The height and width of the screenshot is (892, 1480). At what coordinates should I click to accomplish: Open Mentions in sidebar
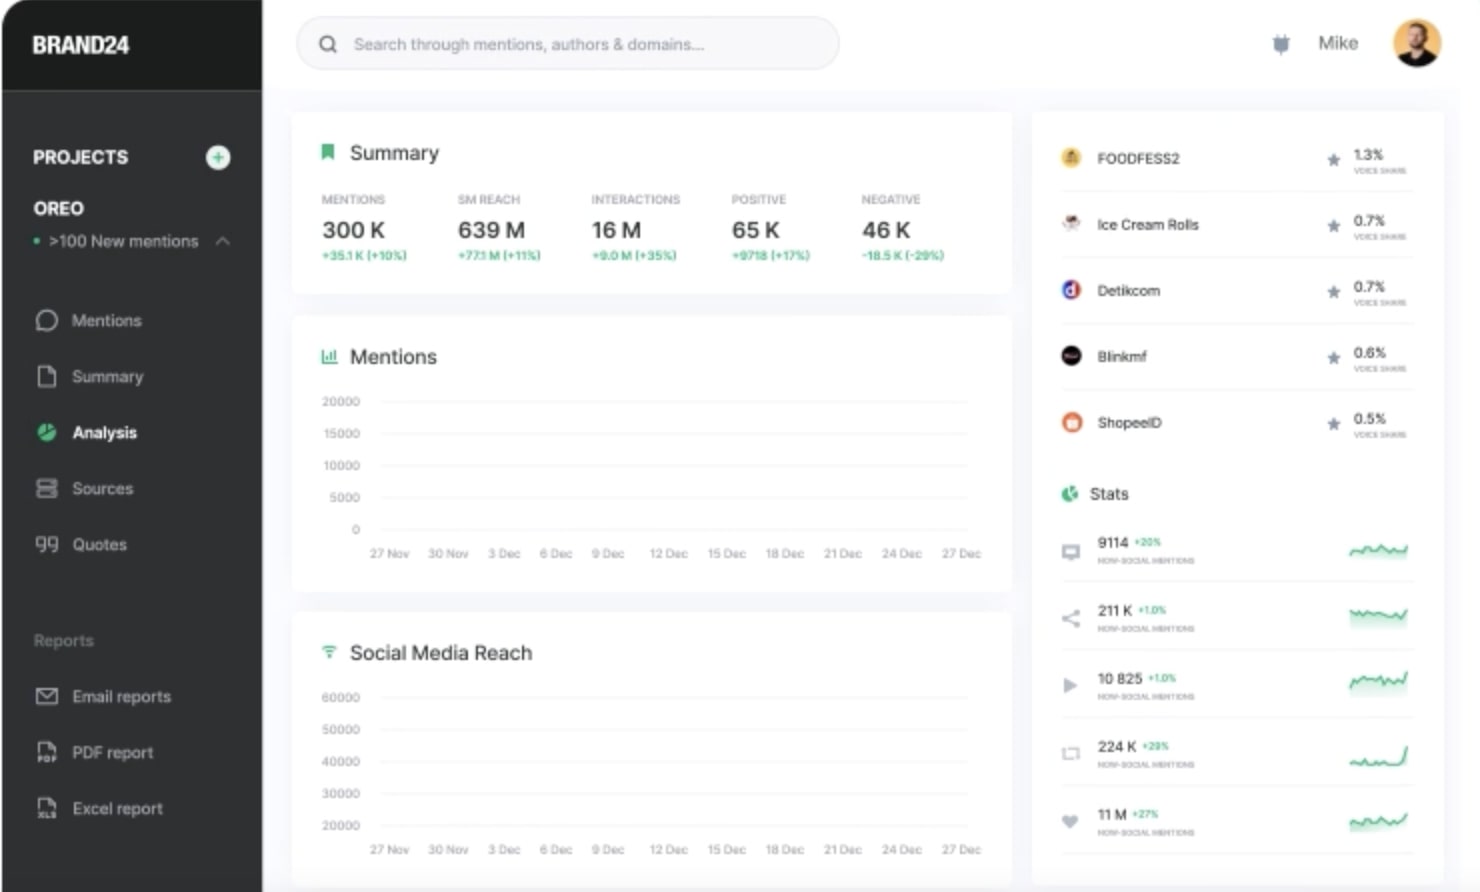pyautogui.click(x=106, y=320)
